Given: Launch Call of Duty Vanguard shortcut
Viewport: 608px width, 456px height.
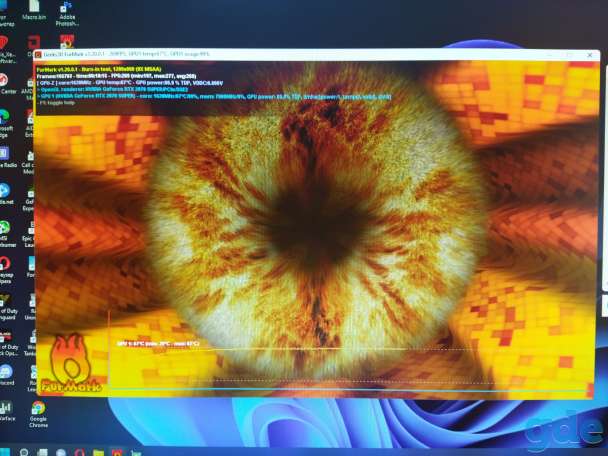Looking at the screenshot, I should coord(8,306).
